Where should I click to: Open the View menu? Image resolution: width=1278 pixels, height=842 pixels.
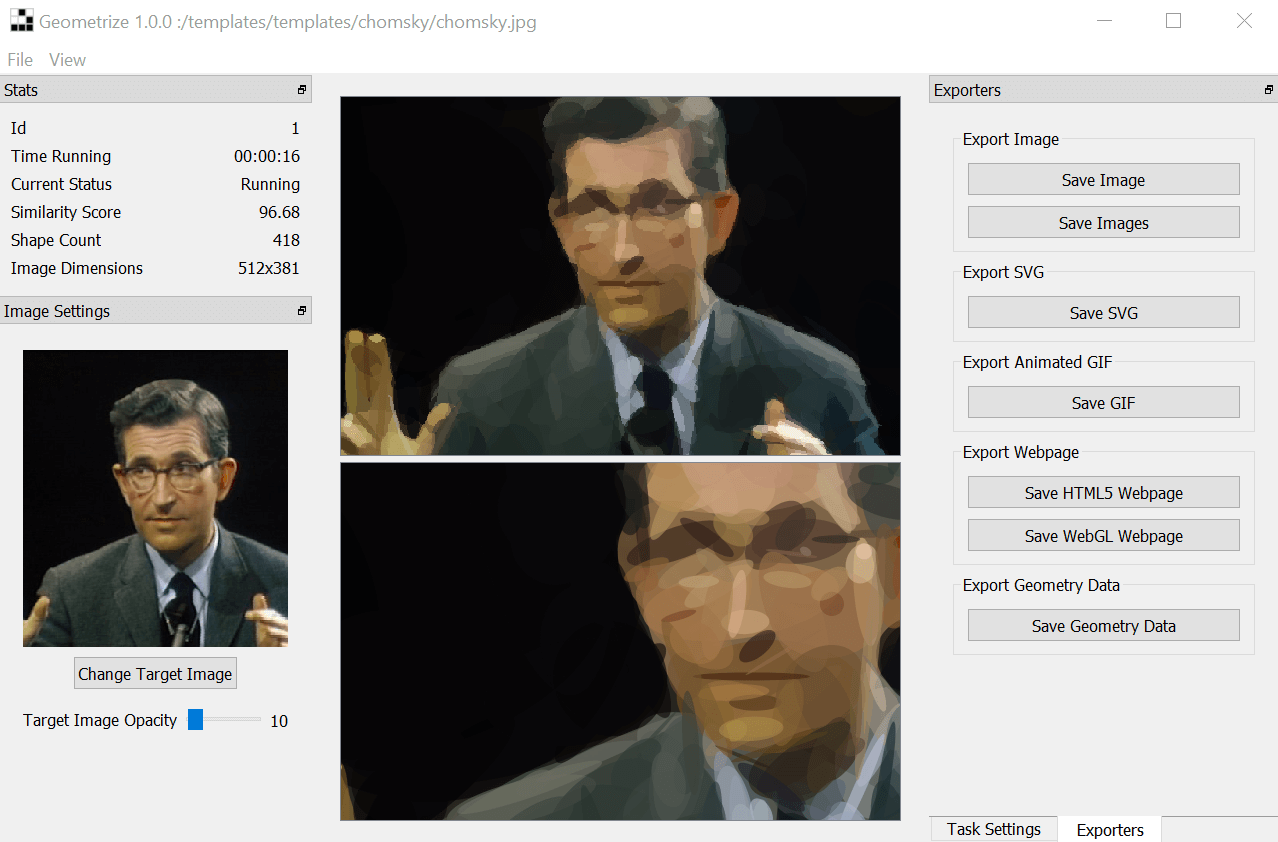coord(67,60)
